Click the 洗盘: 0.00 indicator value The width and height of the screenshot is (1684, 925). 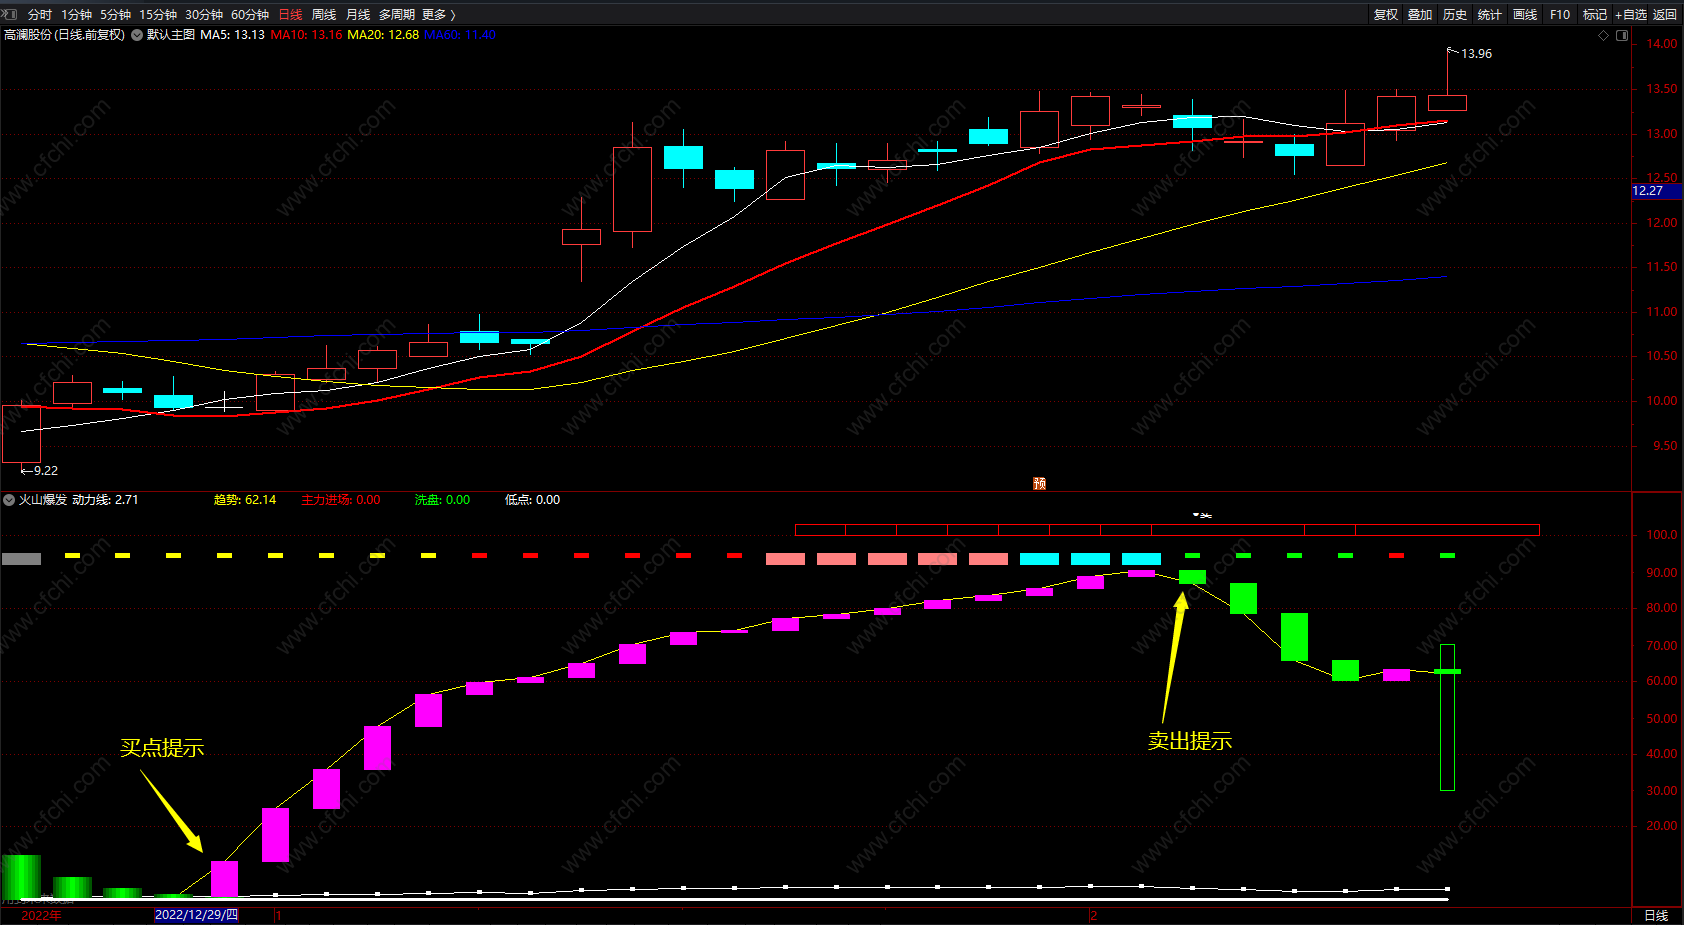click(442, 500)
